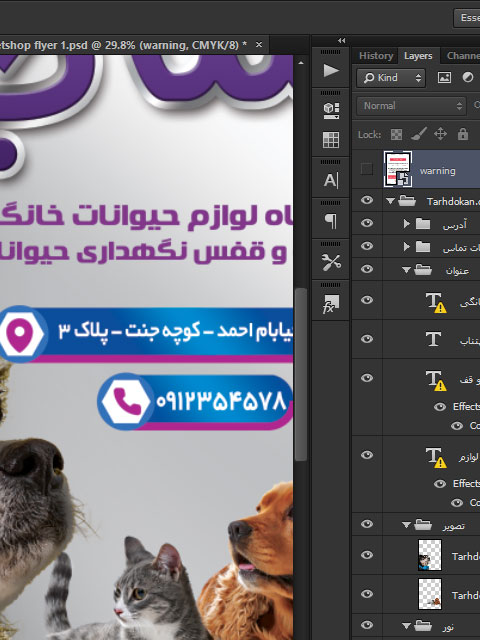Open the Actions panel play icon
The image size is (480, 640).
[x=331, y=71]
